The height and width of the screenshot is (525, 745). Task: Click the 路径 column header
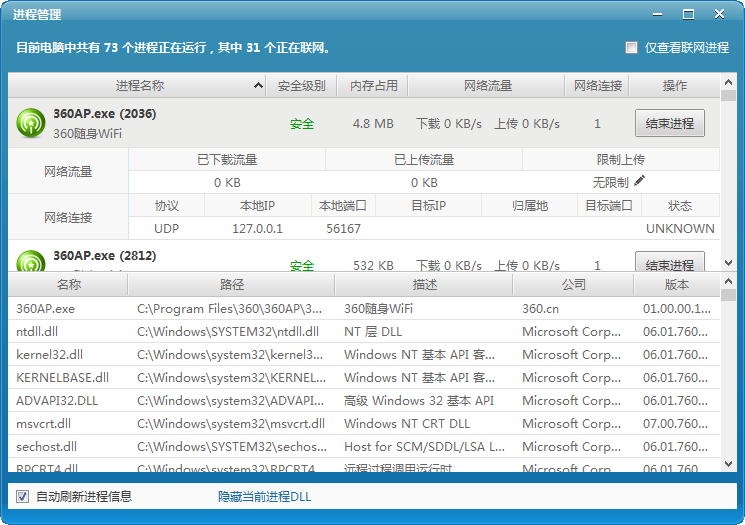(x=231, y=284)
